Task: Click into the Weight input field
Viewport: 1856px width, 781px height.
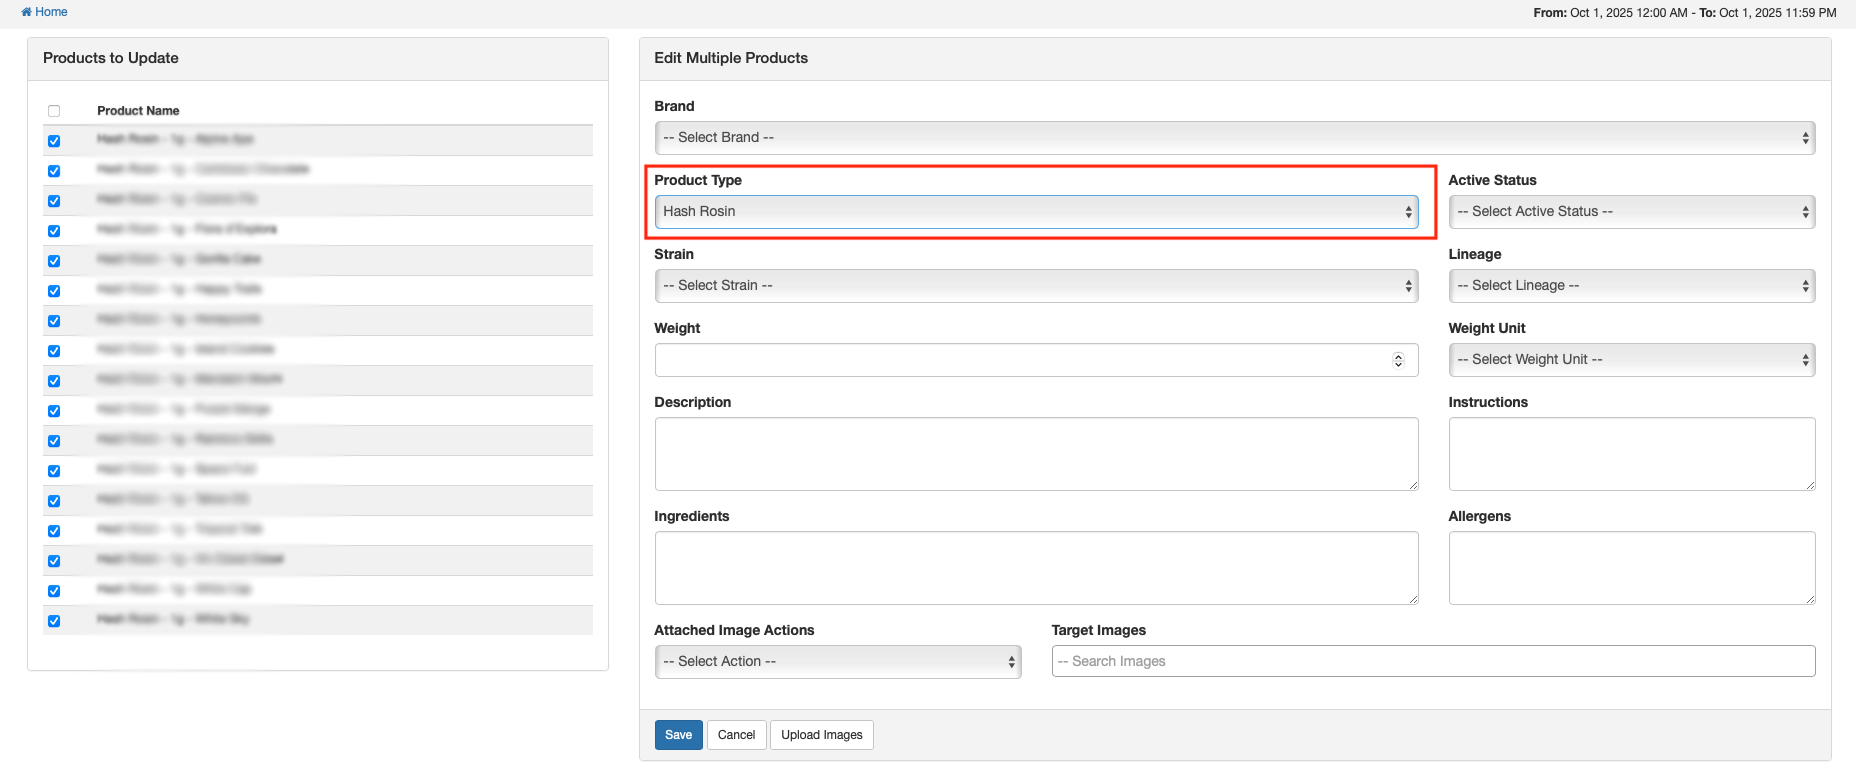Action: 1020,360
